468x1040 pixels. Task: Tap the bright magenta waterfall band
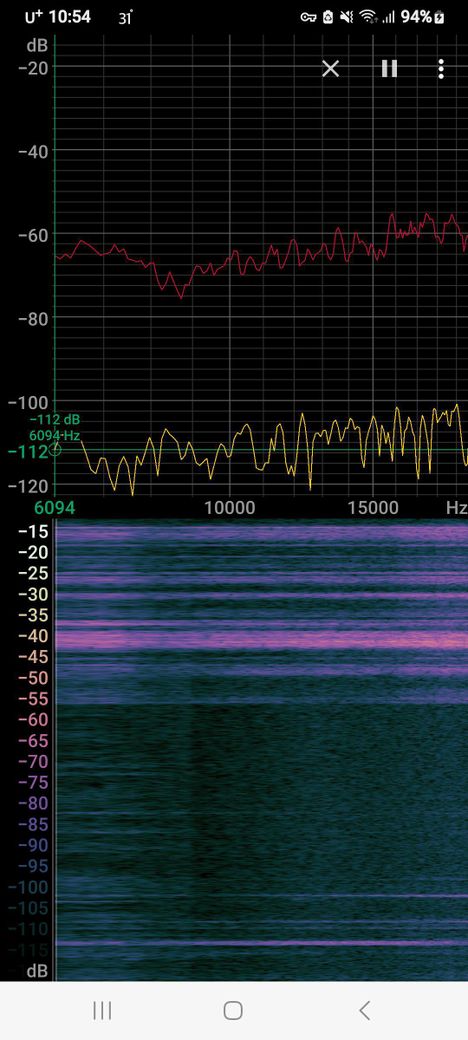tap(262, 640)
